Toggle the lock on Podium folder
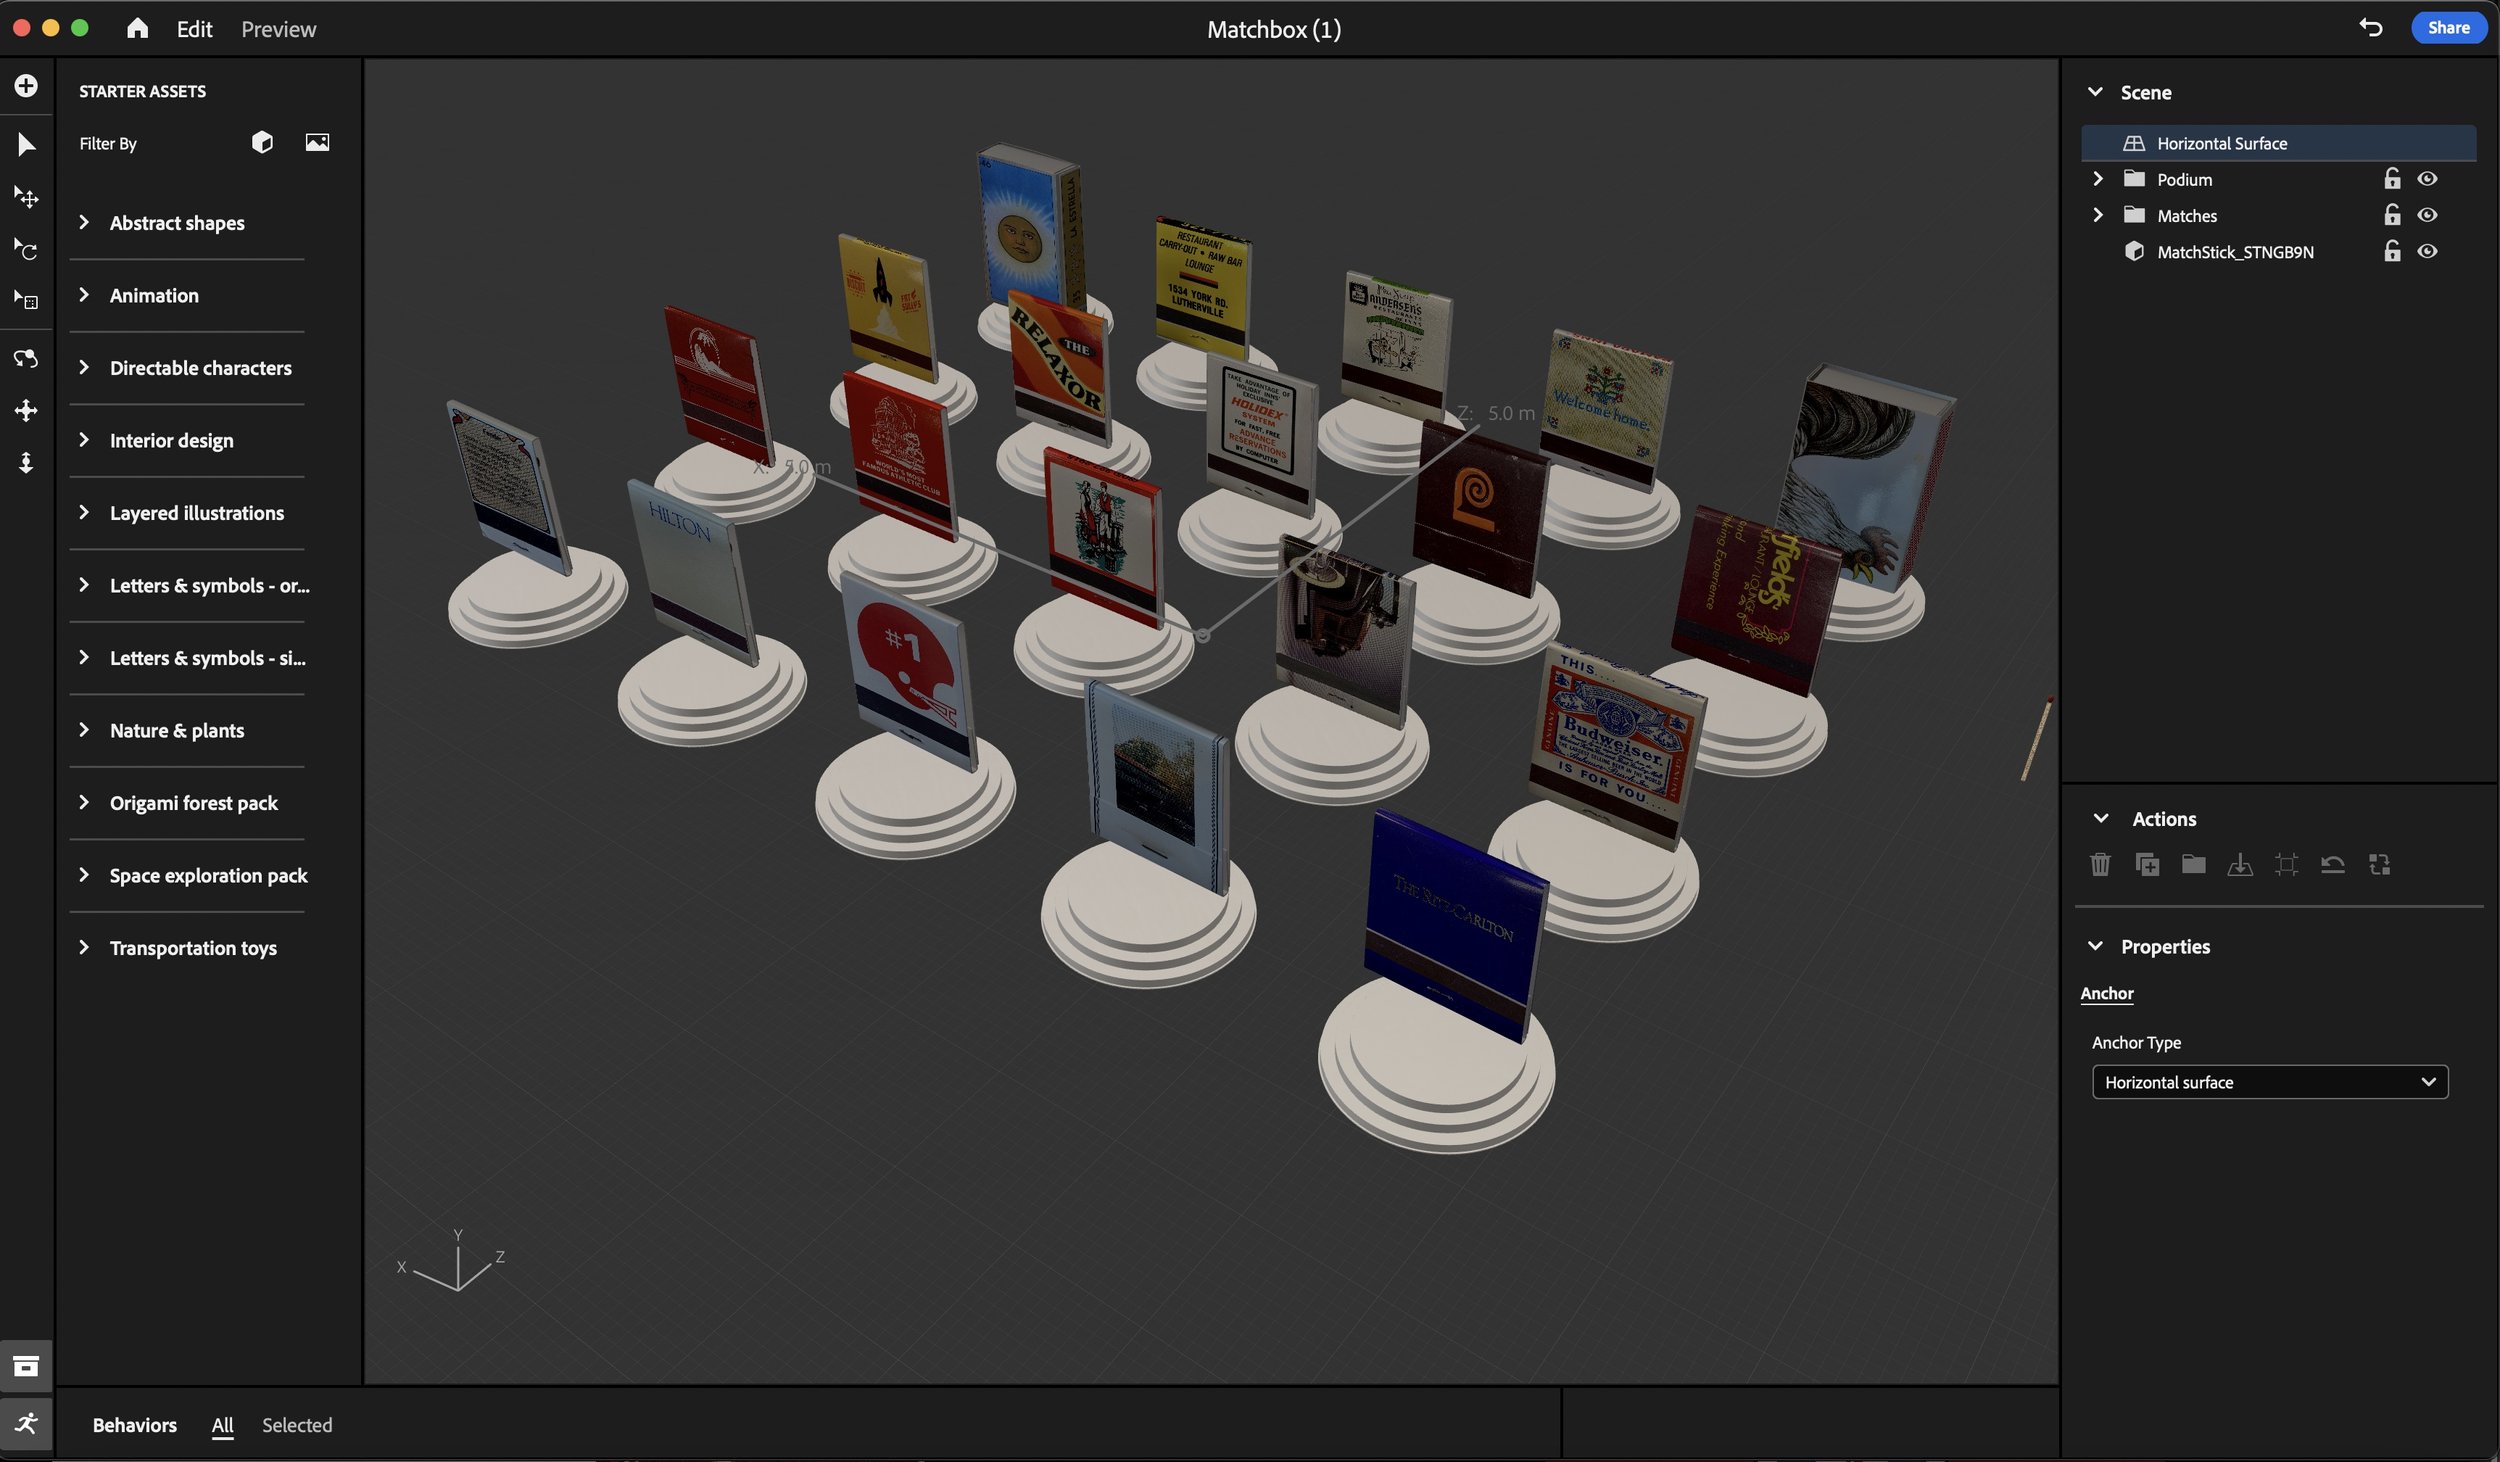Image resolution: width=2500 pixels, height=1462 pixels. [2392, 179]
